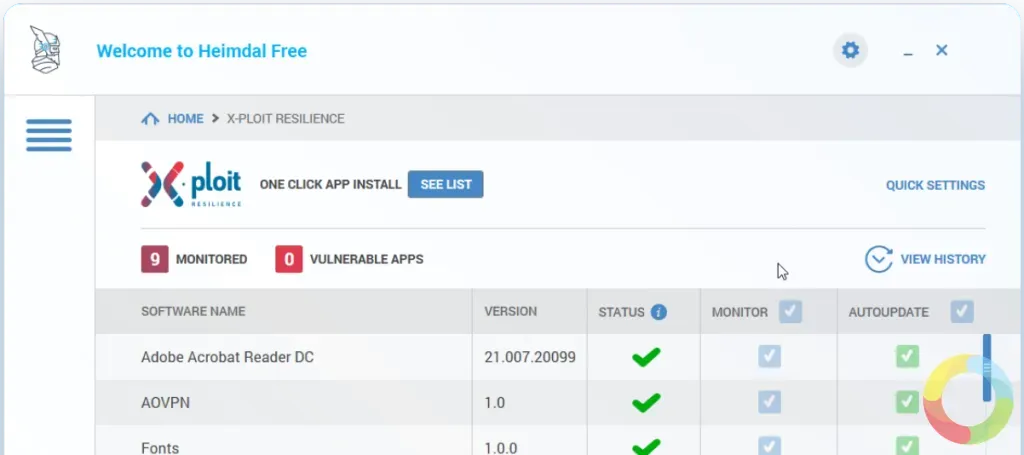Open VIEW HISTORY link
This screenshot has height=455, width=1024.
click(943, 259)
